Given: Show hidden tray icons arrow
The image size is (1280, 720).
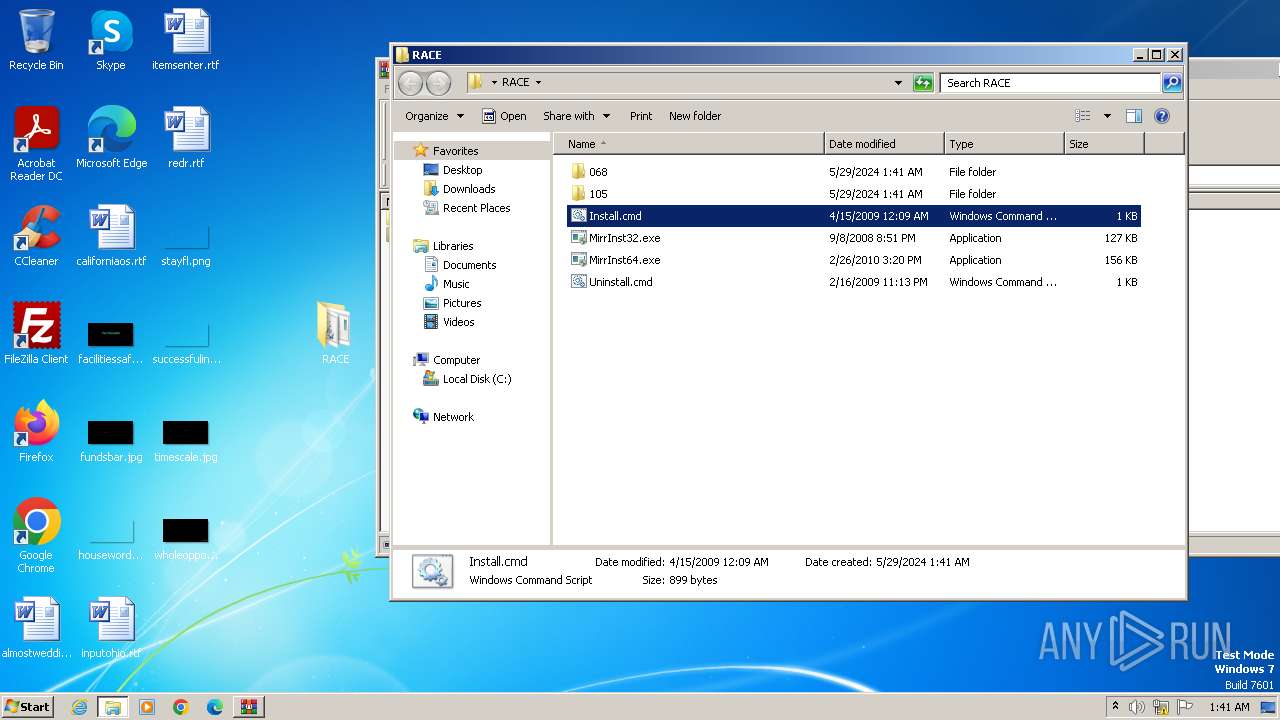Looking at the screenshot, I should coord(1115,707).
